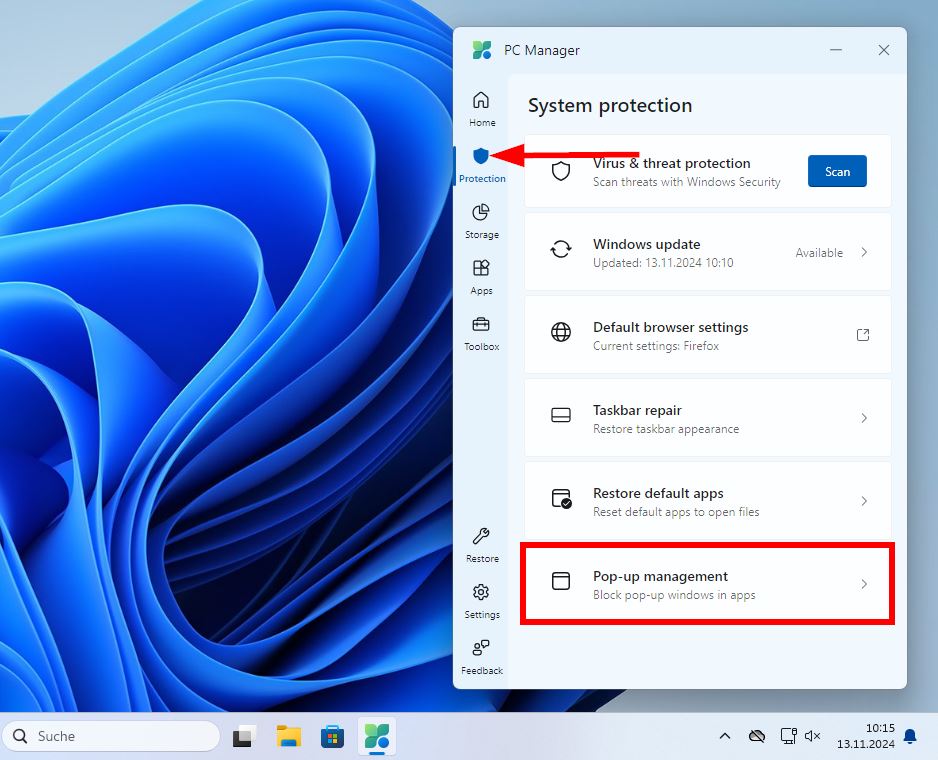Open Default browser settings externally
This screenshot has width=938, height=760.
click(862, 335)
